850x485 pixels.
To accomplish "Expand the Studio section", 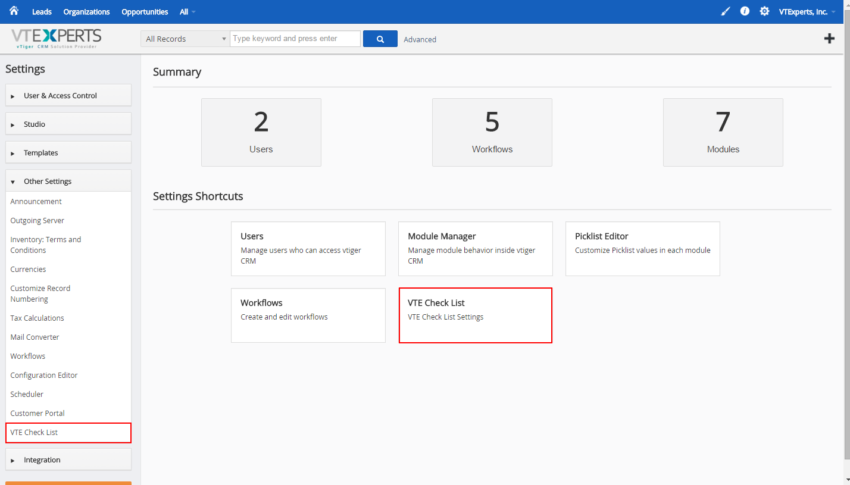I will pyautogui.click(x=68, y=124).
